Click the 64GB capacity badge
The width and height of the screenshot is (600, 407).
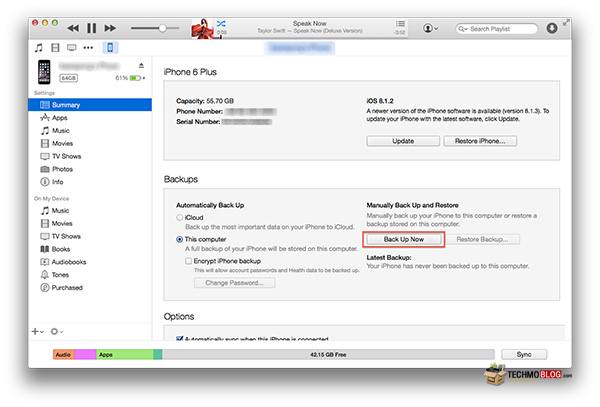(x=68, y=78)
